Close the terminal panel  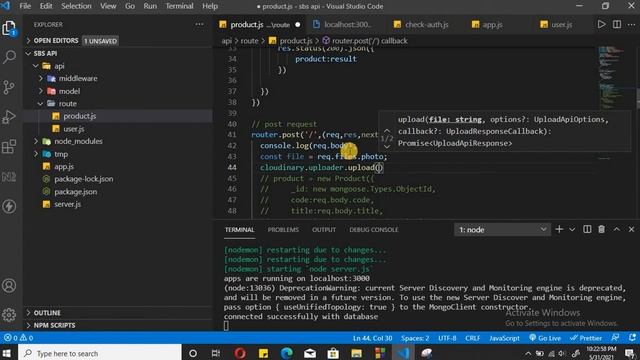click(x=631, y=229)
